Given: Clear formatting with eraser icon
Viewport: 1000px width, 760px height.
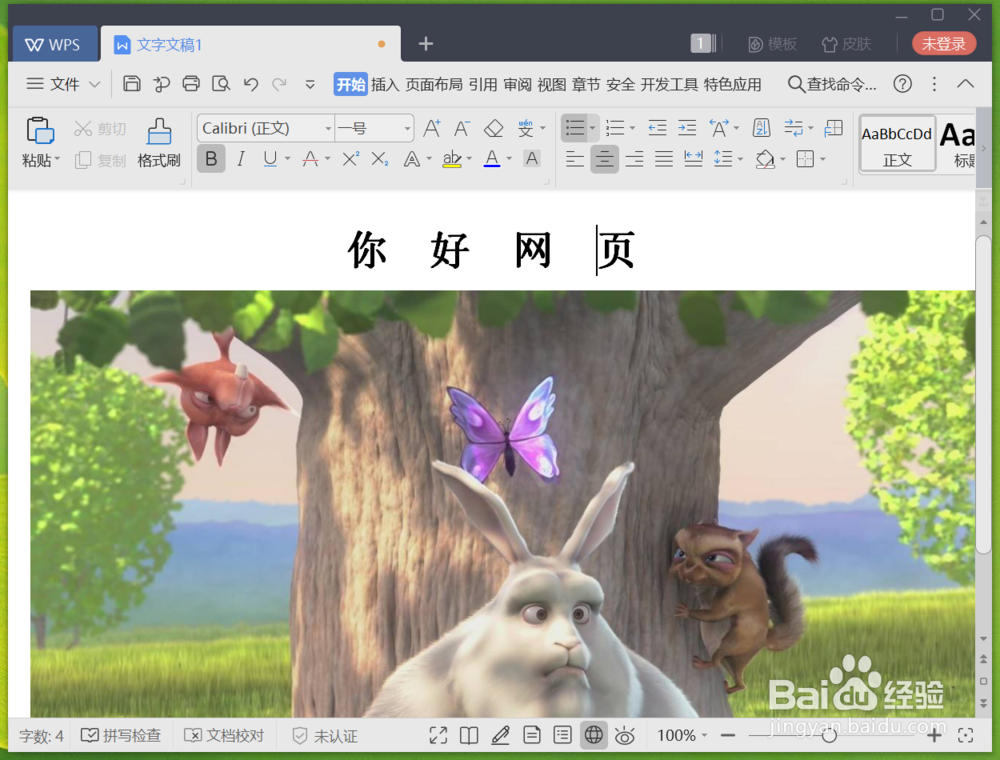Looking at the screenshot, I should tap(494, 128).
